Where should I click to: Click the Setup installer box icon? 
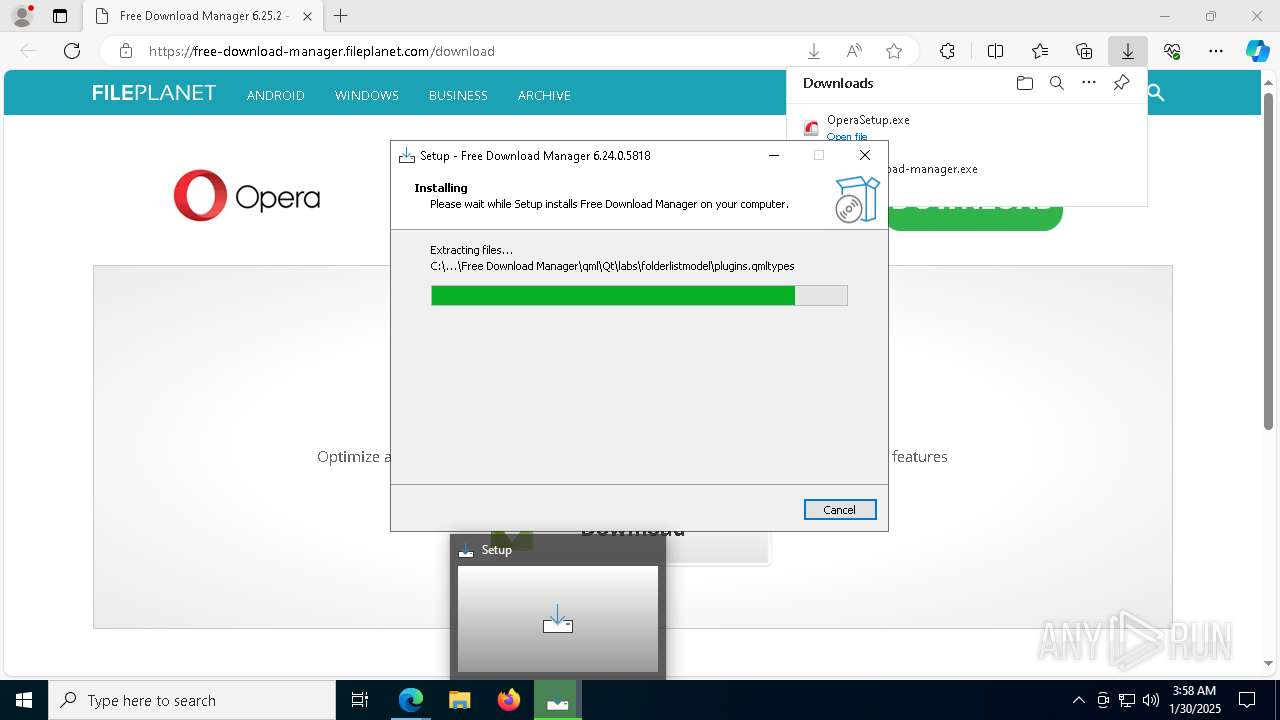(857, 199)
